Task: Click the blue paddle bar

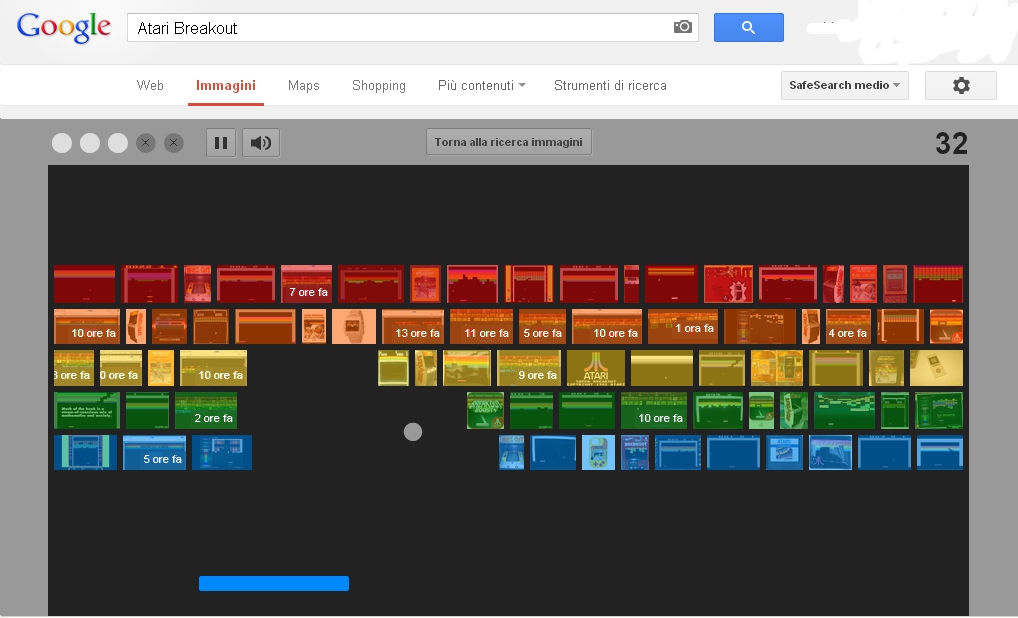Action: (274, 583)
